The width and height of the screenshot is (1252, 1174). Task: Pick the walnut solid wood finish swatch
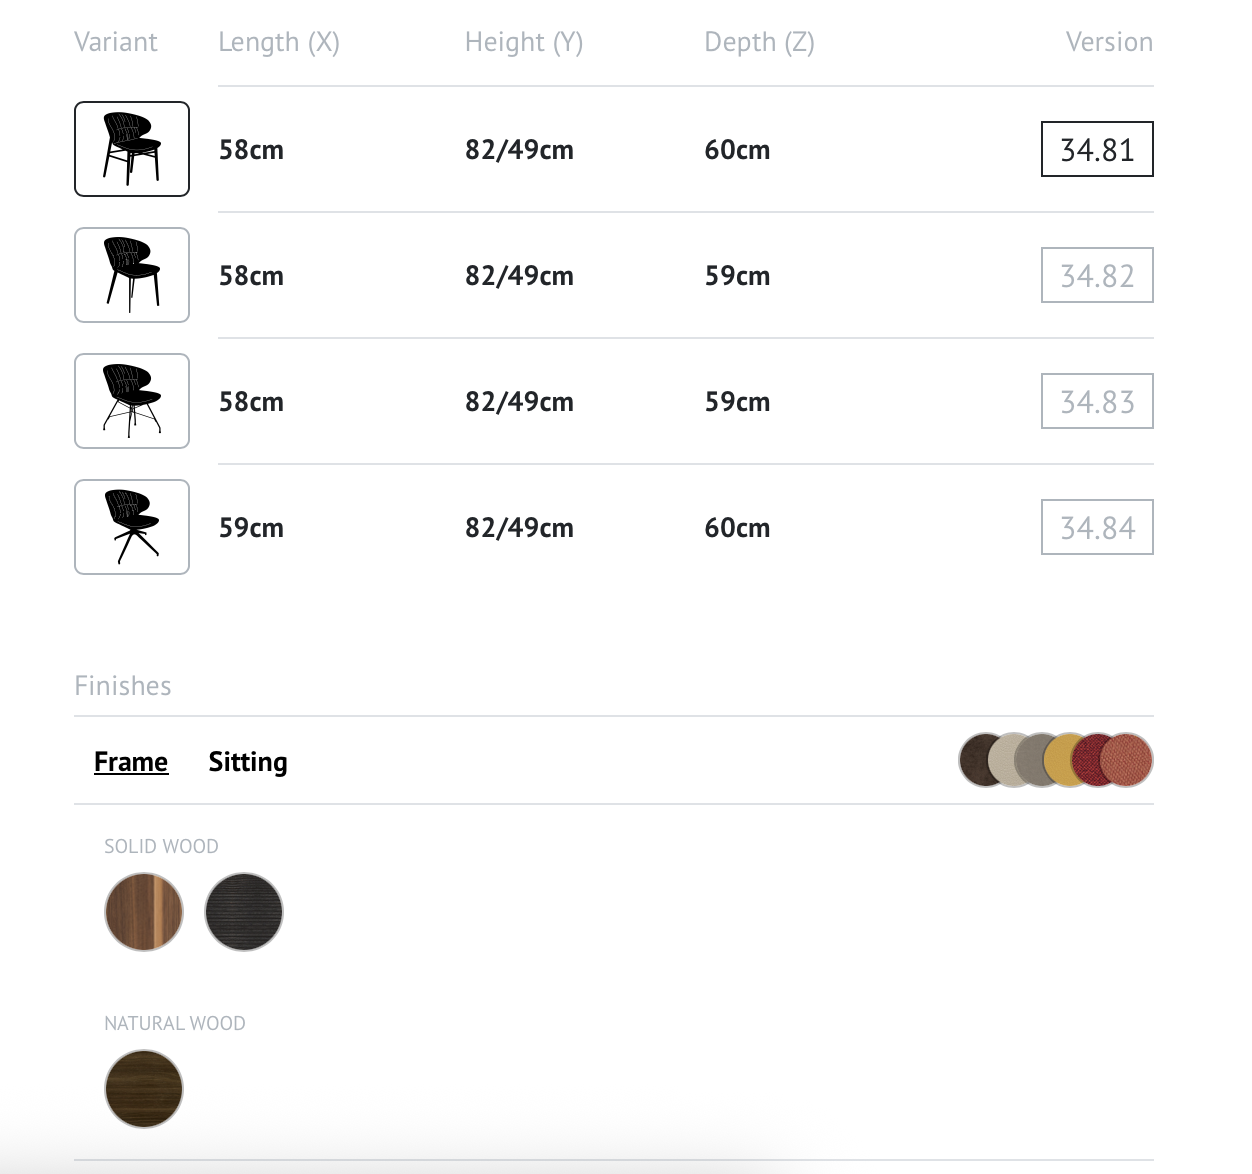tap(144, 912)
